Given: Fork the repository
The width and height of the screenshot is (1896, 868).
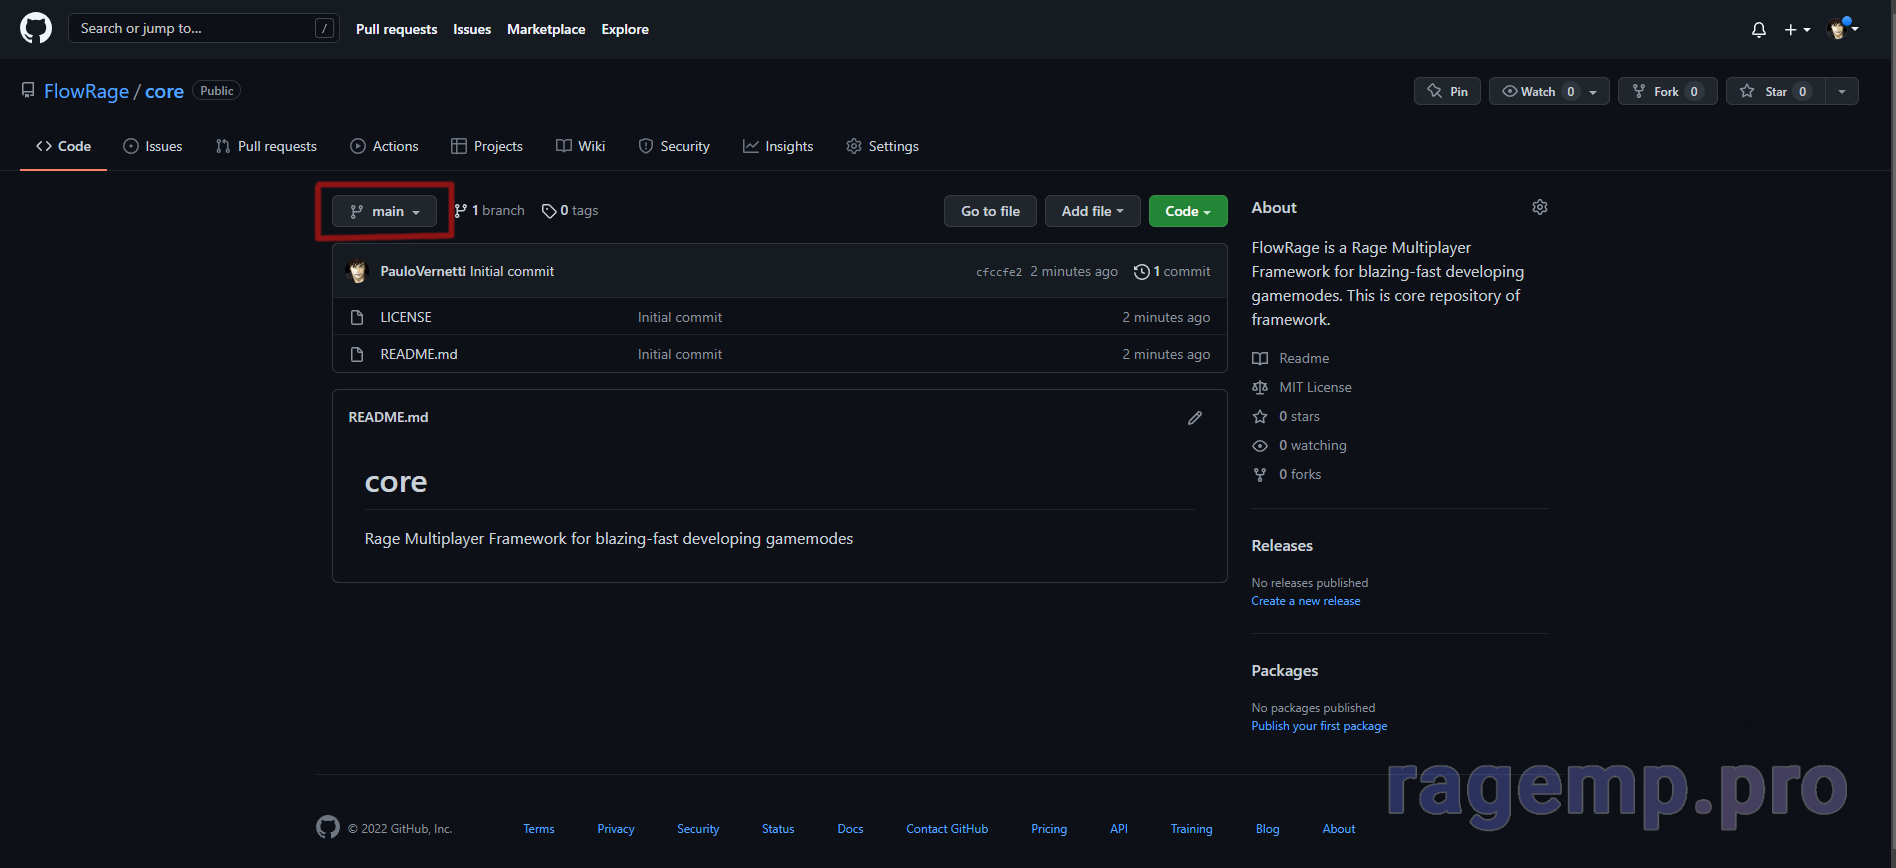Looking at the screenshot, I should coord(1667,91).
